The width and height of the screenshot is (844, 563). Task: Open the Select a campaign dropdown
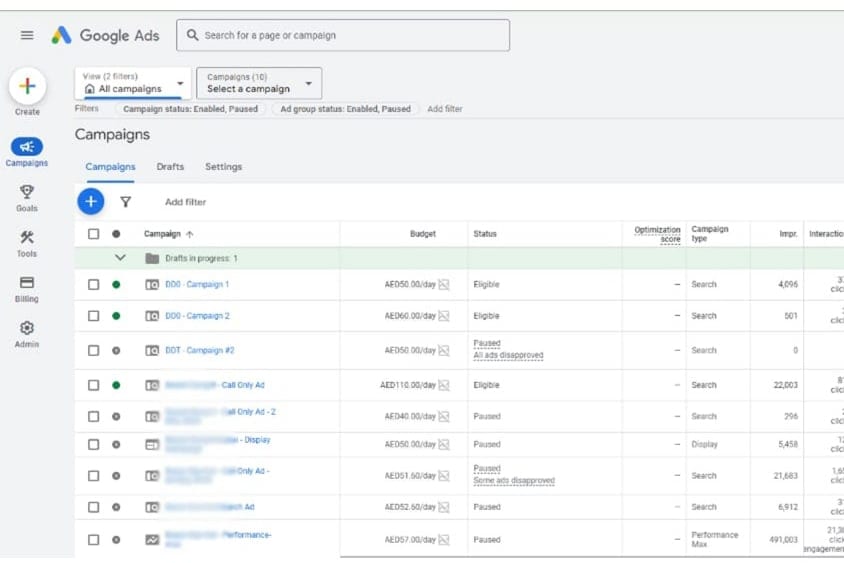[x=259, y=83]
